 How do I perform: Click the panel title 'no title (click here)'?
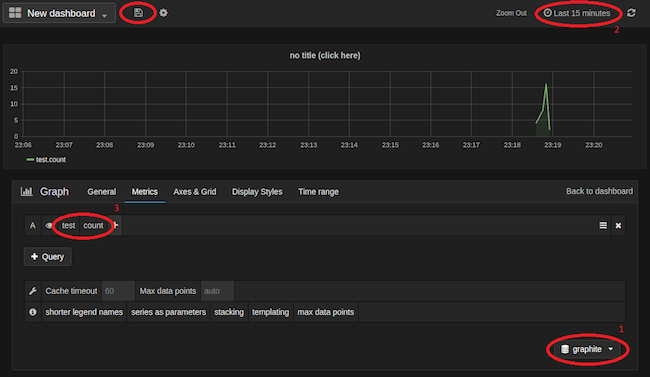pyautogui.click(x=325, y=55)
